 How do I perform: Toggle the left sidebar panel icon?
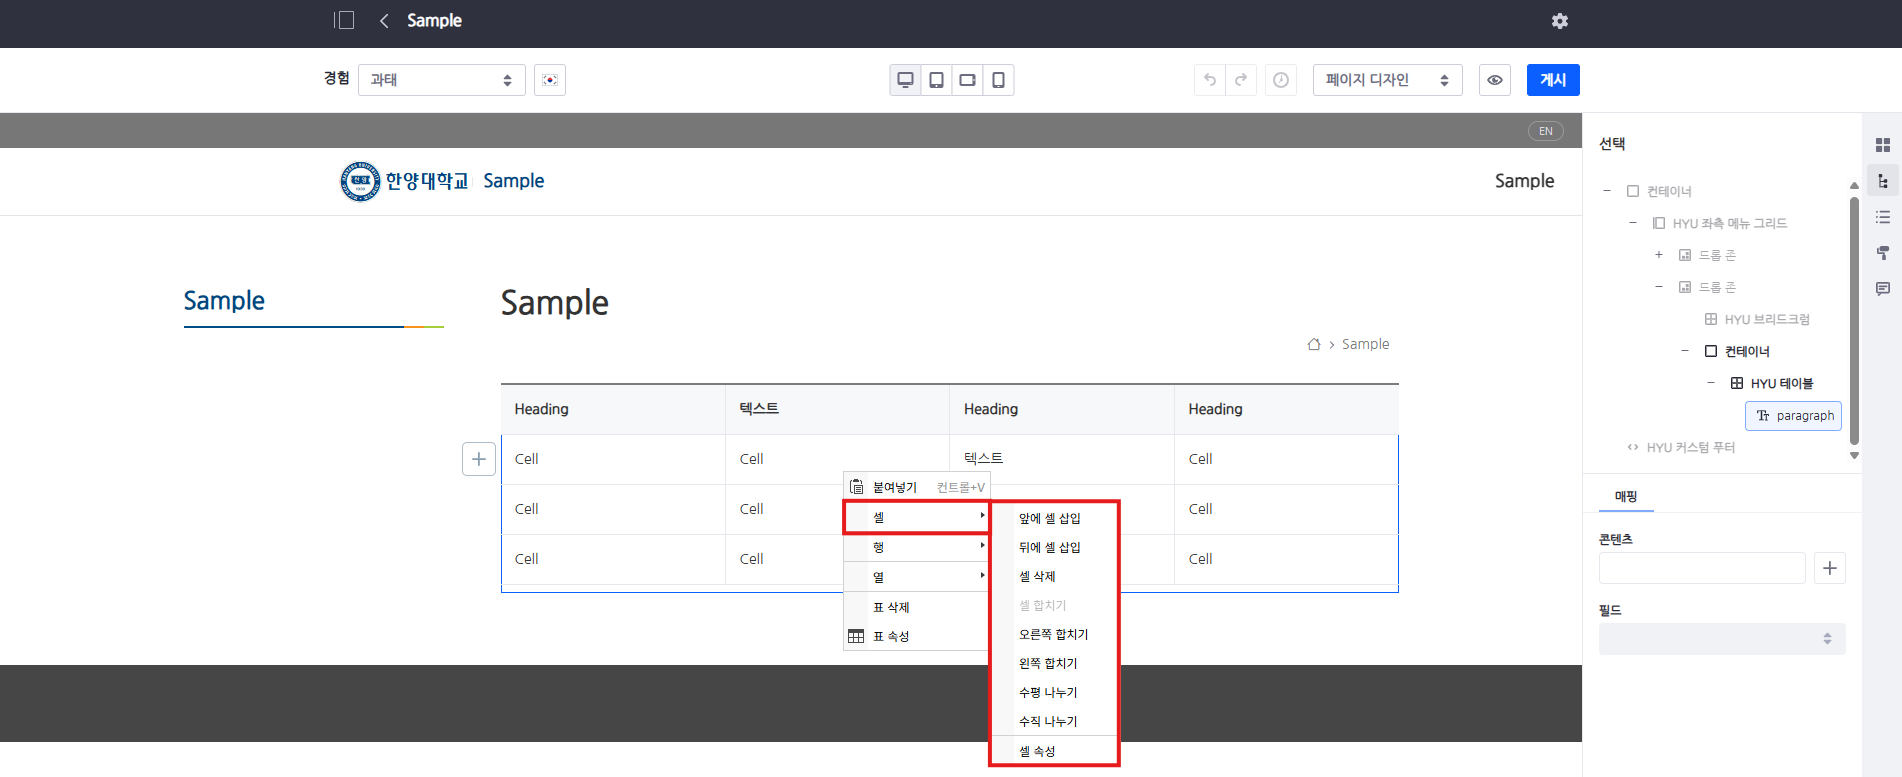click(344, 20)
